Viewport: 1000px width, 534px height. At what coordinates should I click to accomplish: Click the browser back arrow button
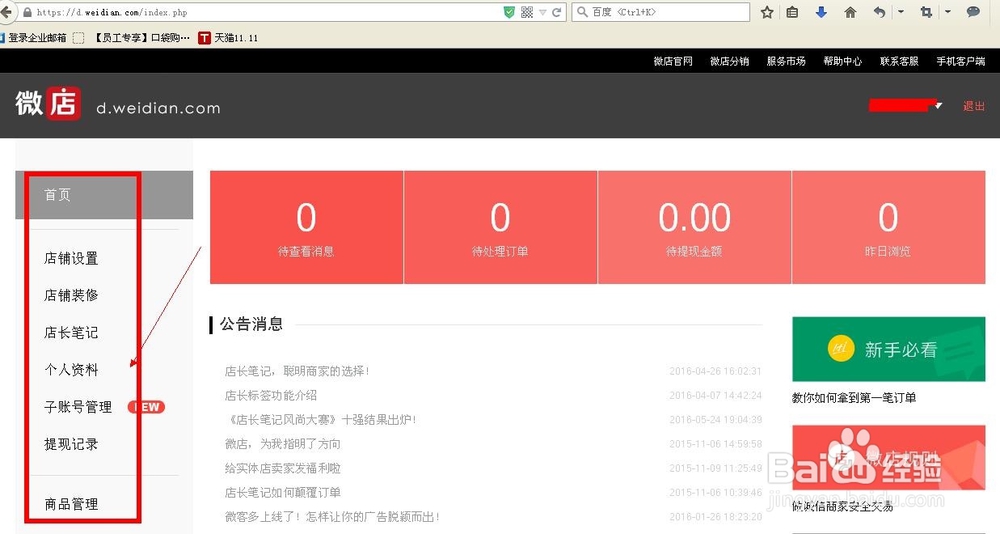pos(6,12)
